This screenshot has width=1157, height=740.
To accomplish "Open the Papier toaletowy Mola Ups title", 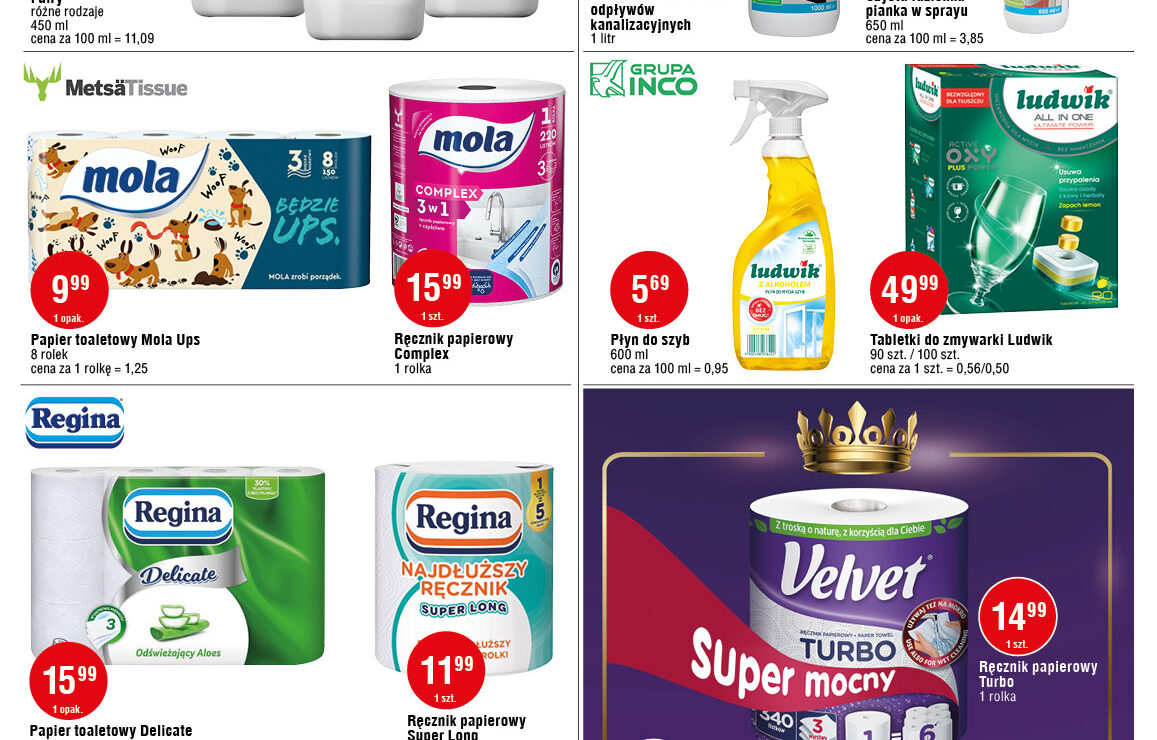I will 115,340.
